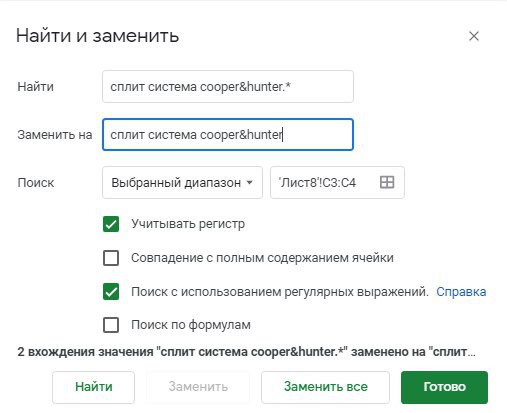Click the Заменить все button

click(x=325, y=387)
